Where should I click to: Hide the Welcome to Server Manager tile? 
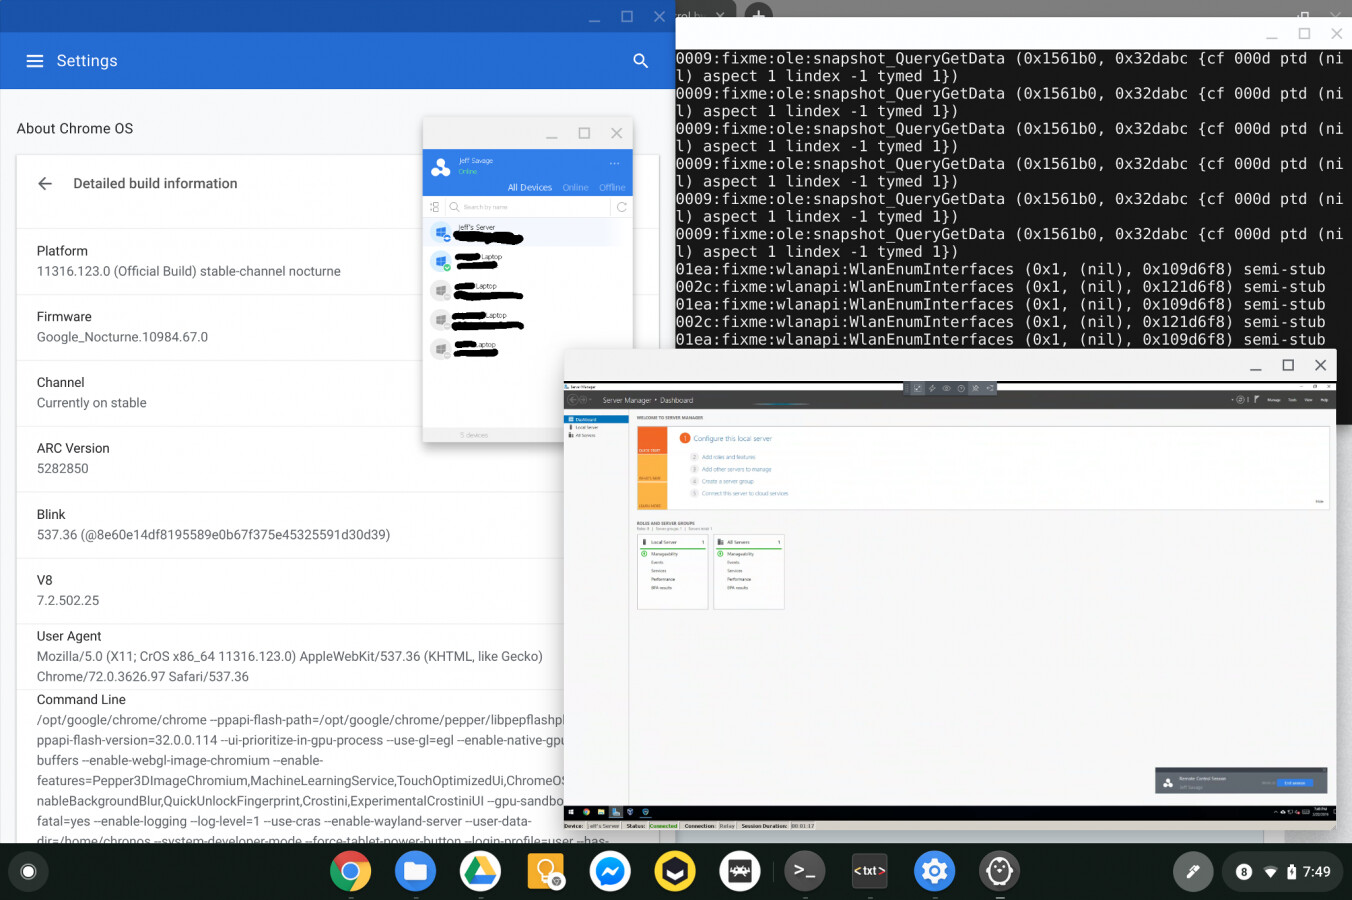pyautogui.click(x=1320, y=501)
